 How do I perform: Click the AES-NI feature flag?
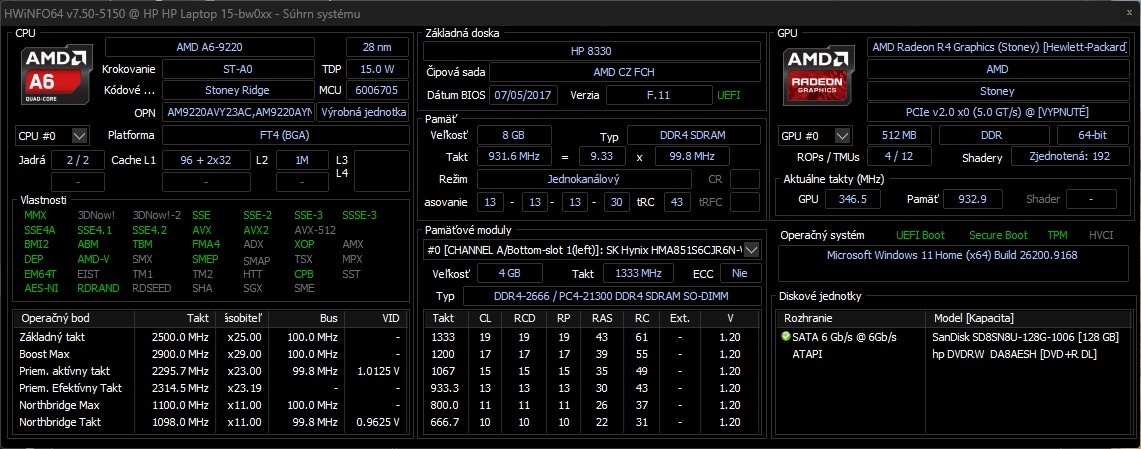tap(39, 288)
